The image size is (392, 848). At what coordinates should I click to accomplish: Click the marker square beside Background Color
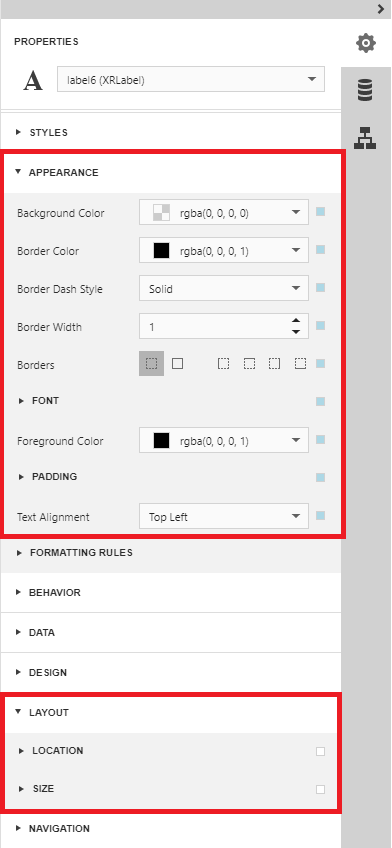321,211
